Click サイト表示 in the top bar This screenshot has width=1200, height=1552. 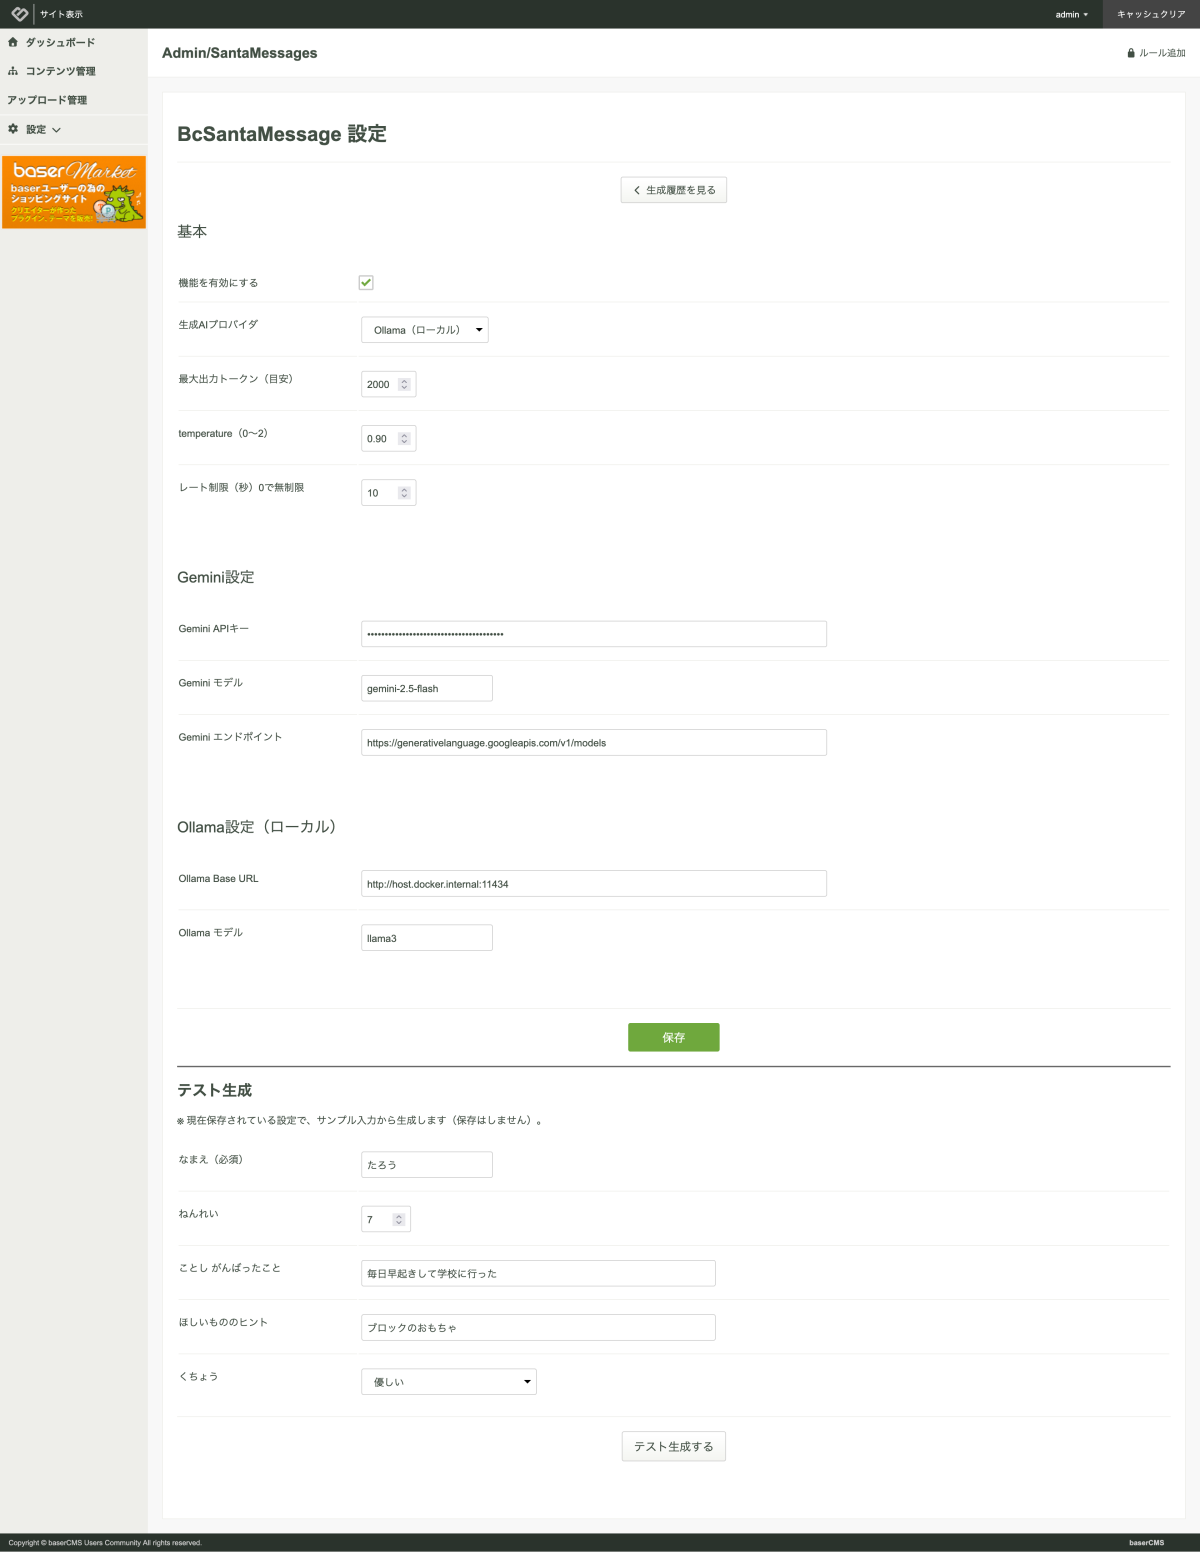[x=61, y=14]
